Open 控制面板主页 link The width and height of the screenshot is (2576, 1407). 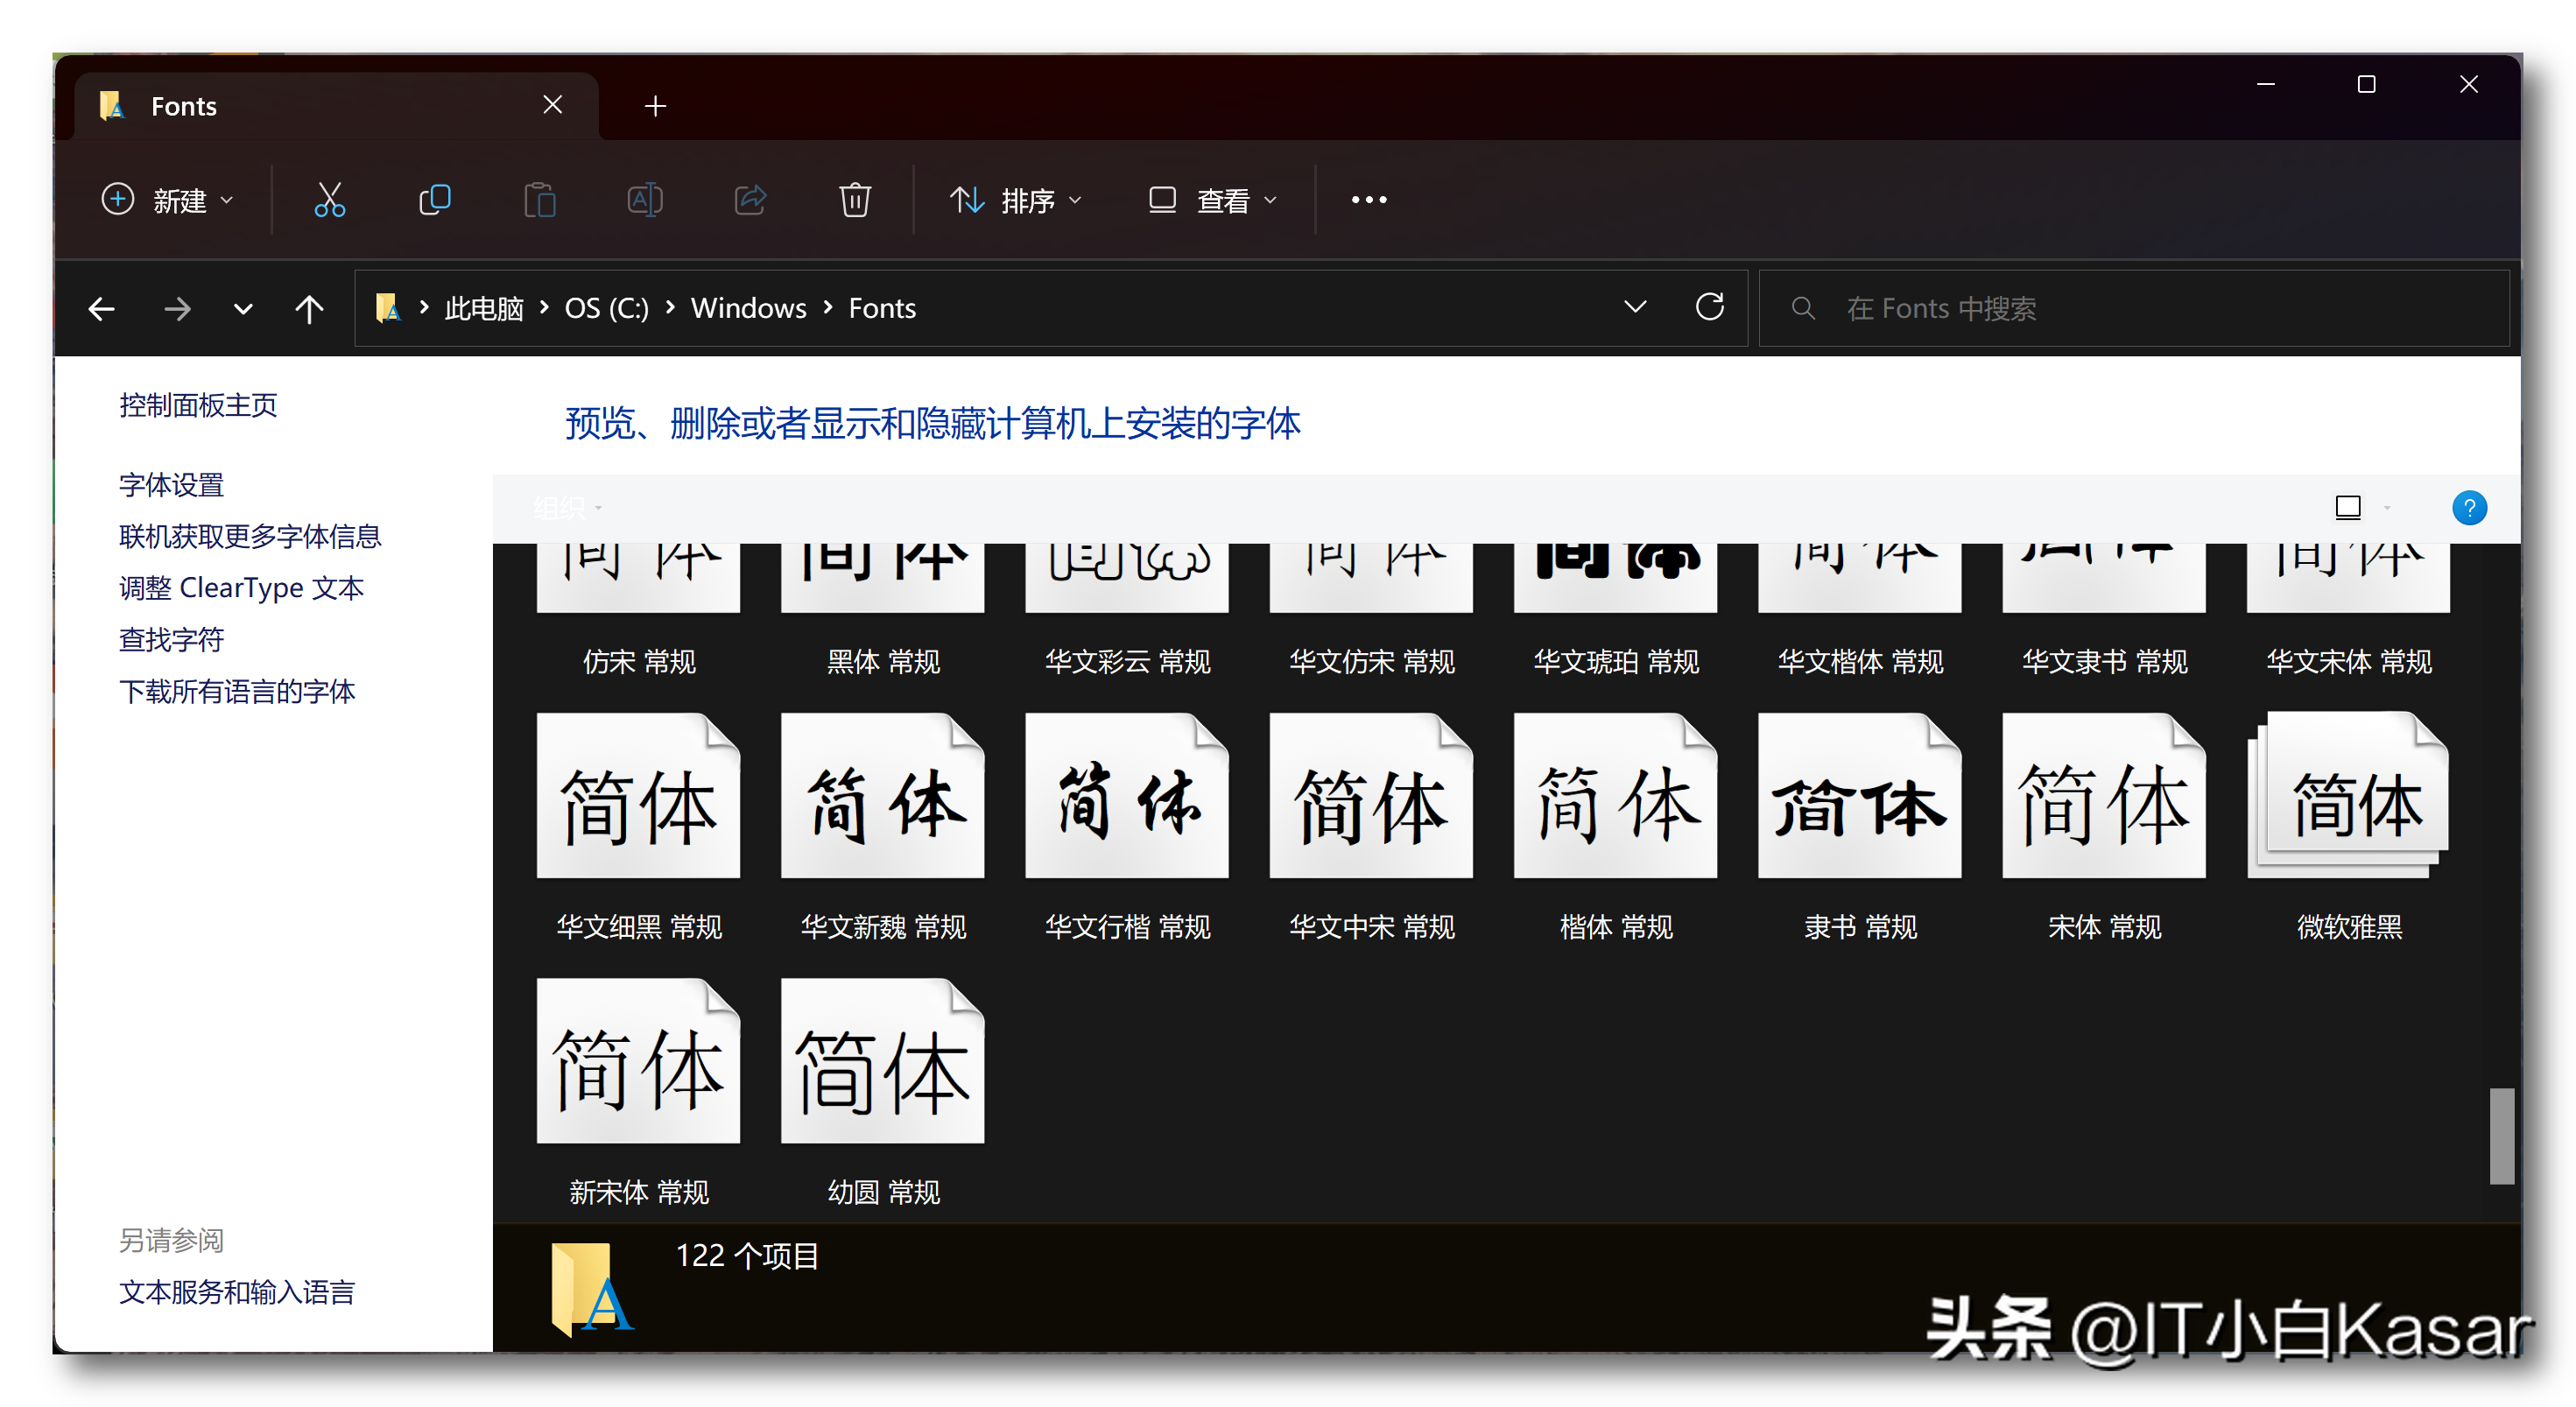(198, 405)
